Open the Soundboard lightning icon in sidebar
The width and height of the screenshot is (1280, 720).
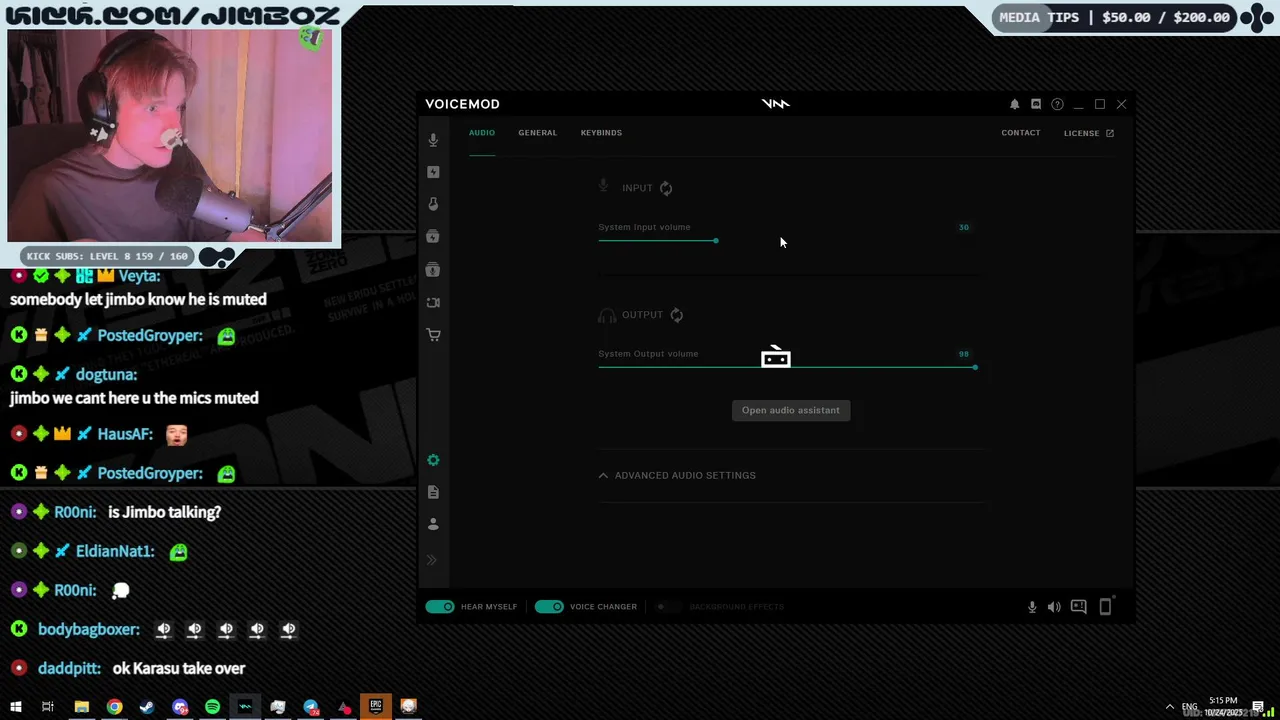[x=433, y=172]
